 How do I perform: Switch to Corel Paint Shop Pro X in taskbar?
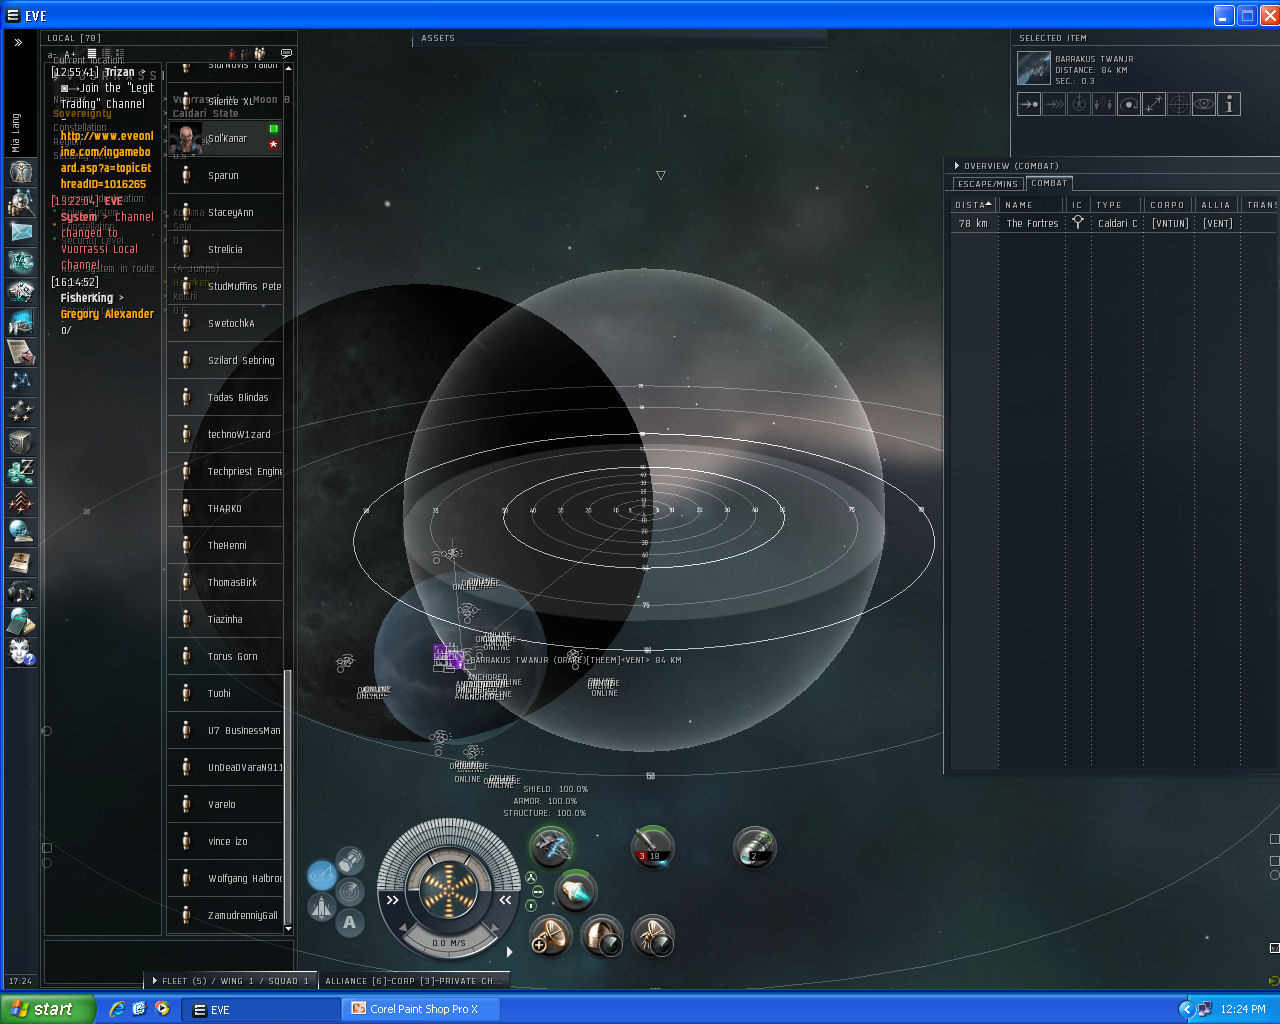[420, 1009]
